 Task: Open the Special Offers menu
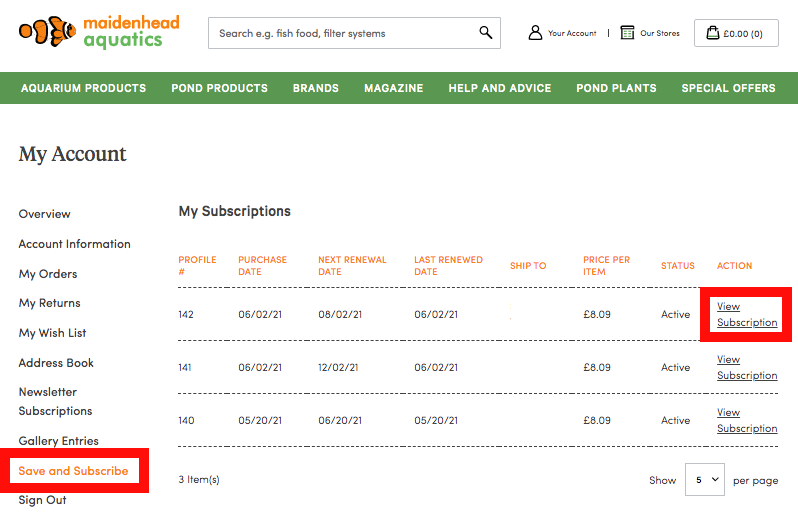point(728,88)
